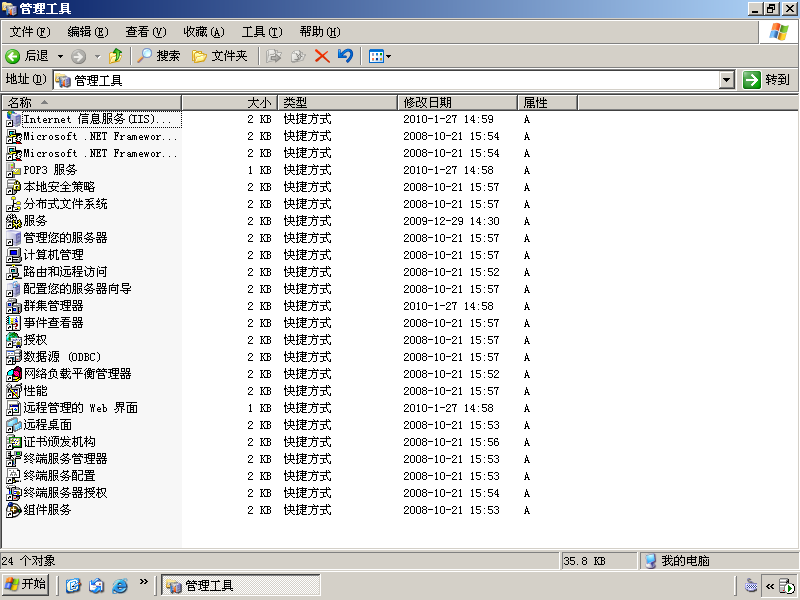Select the 数据源 (ODBC) icon
Viewport: 800px width, 600px height.
(13, 357)
